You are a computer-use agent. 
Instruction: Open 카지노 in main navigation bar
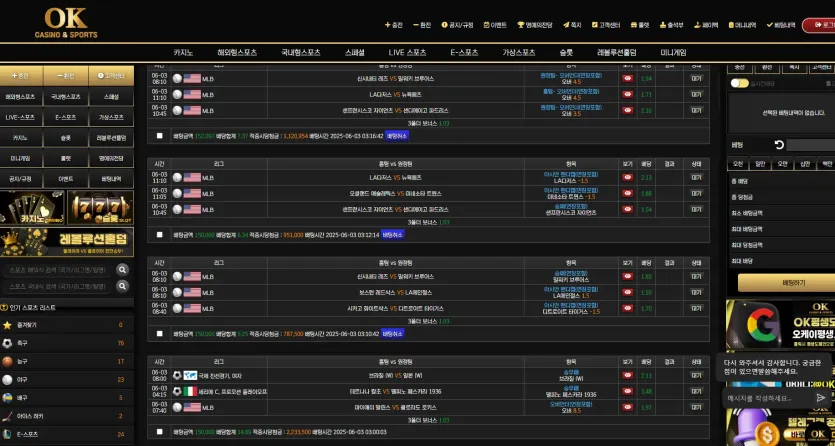[183, 53]
